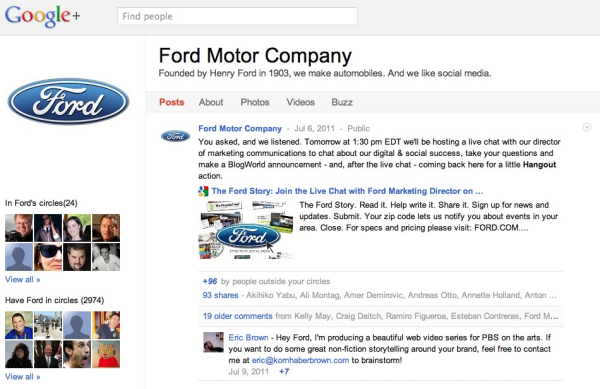Open the Ford Story preview thumbnail

(x=246, y=230)
